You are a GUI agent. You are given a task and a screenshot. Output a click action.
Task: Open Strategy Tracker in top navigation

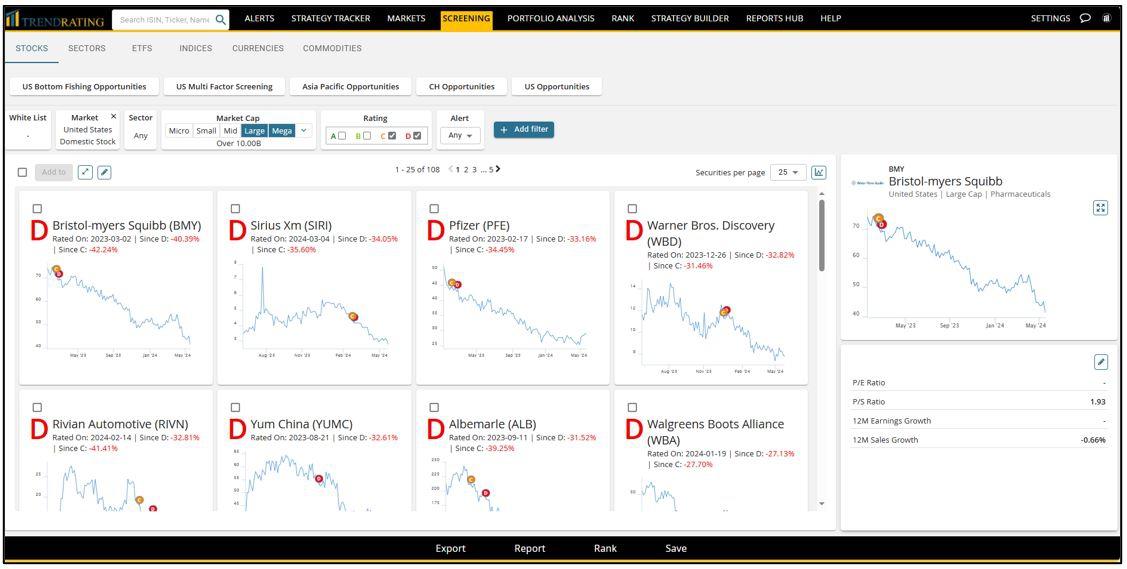331,19
